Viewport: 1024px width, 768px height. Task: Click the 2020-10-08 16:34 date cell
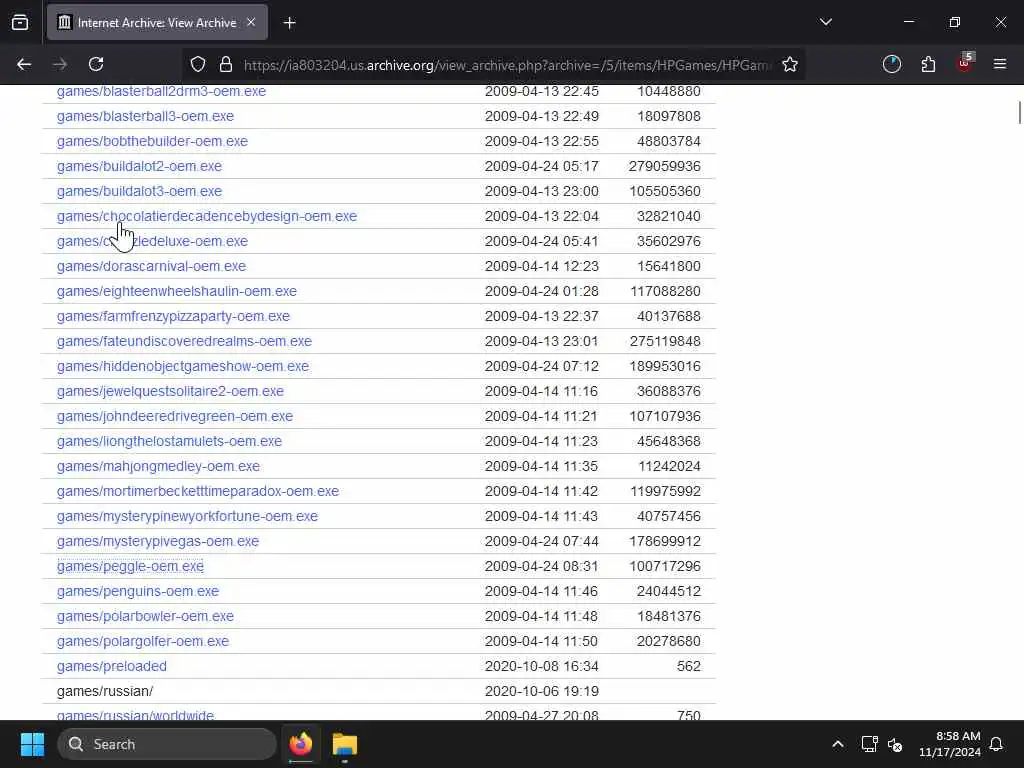click(x=541, y=666)
